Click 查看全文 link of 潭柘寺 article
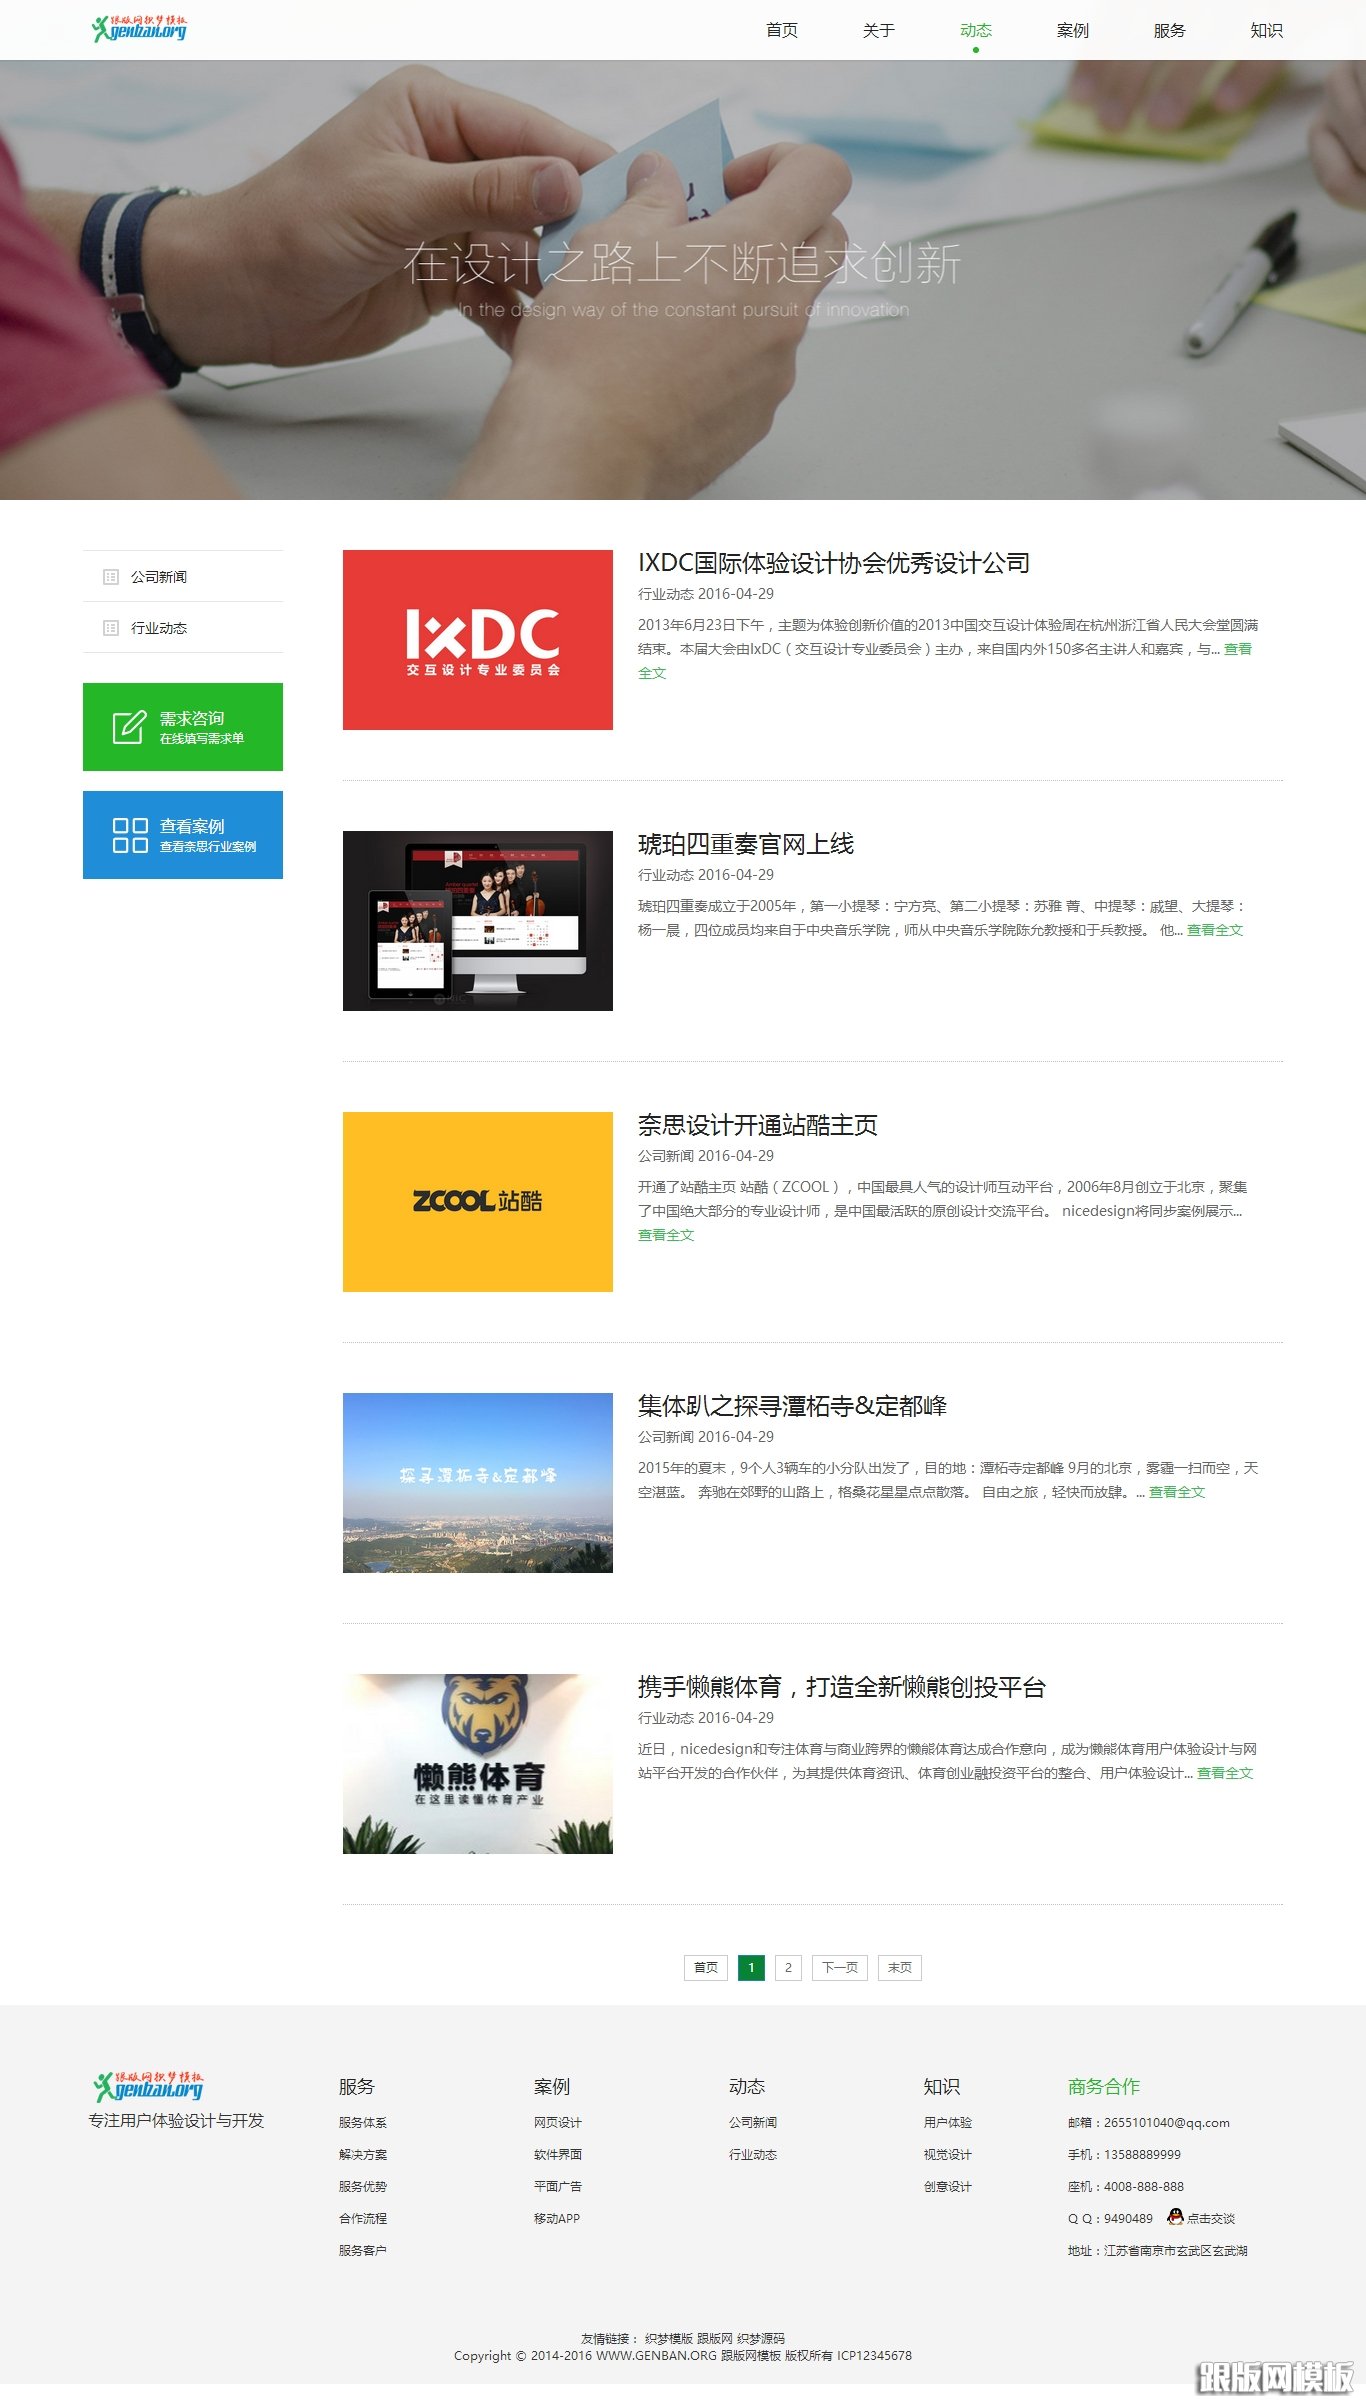The width and height of the screenshot is (1366, 2401). [x=1177, y=1492]
